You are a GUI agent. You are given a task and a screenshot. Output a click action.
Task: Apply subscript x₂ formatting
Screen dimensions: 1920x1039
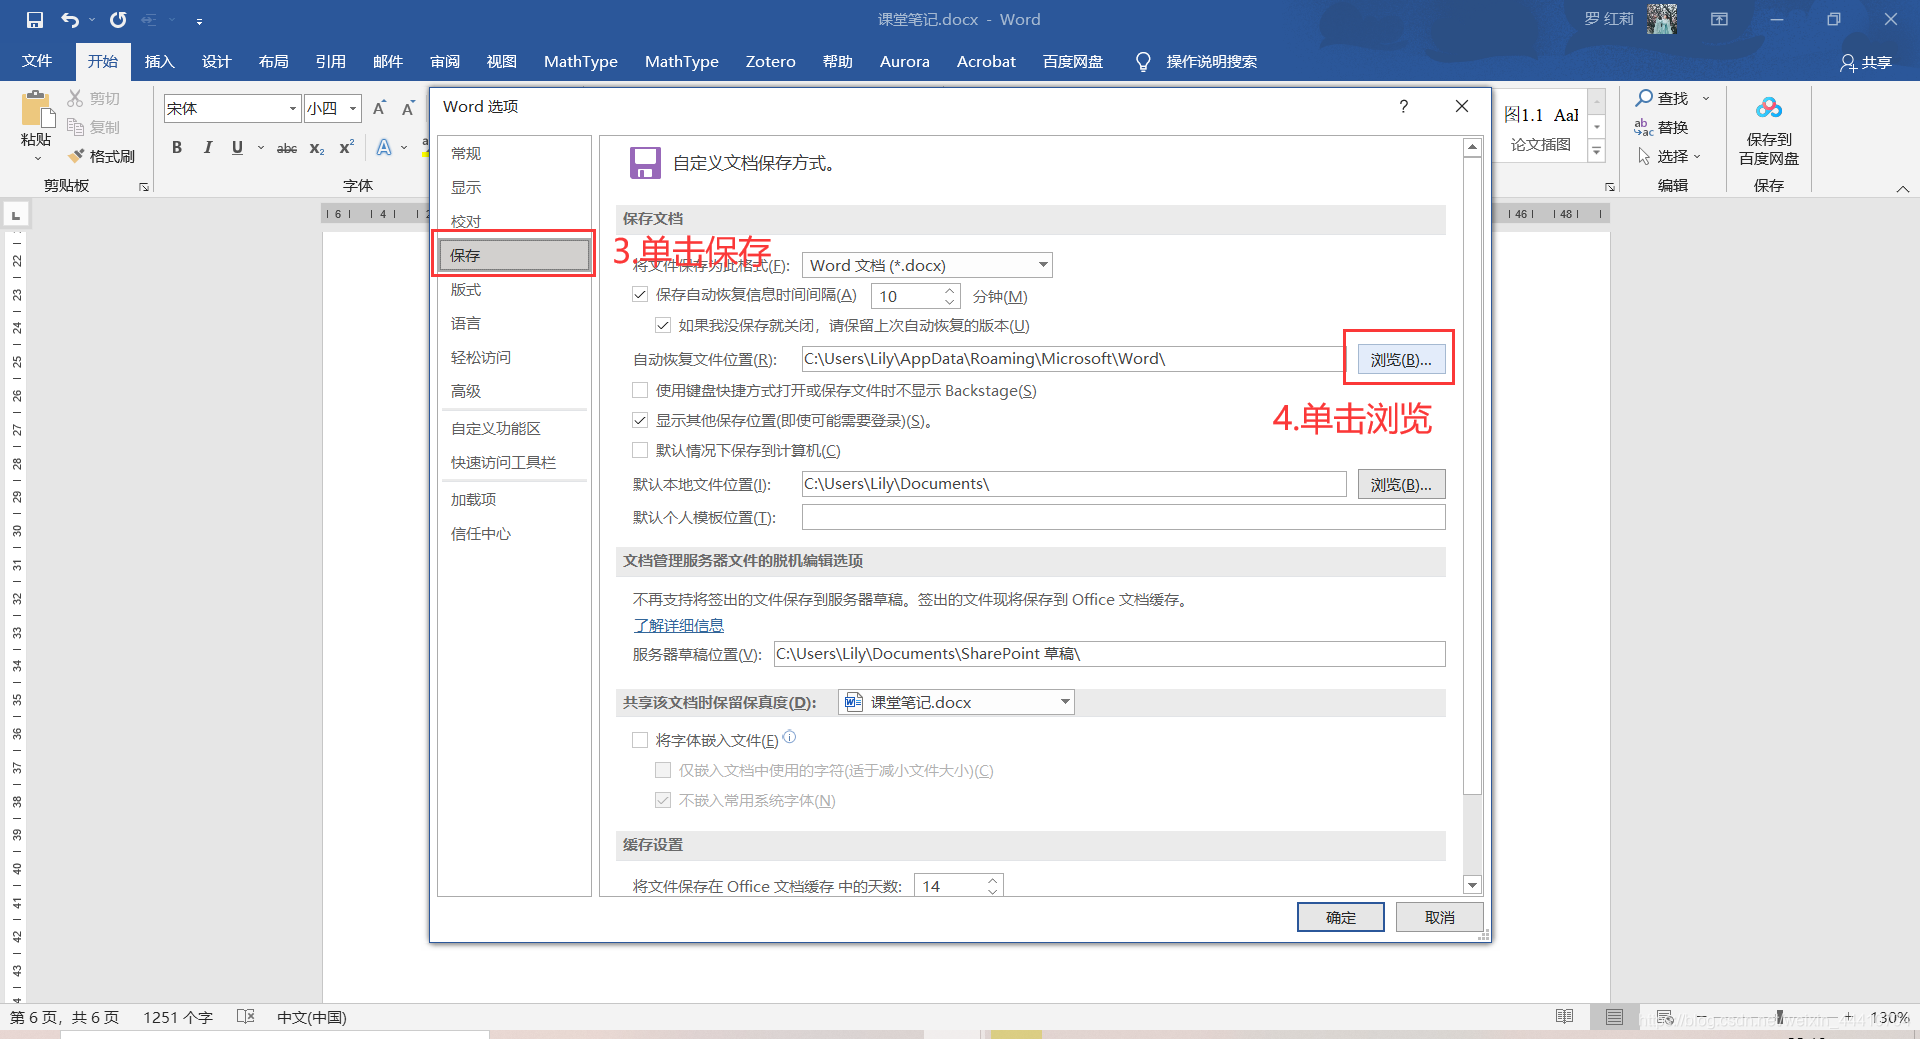(x=317, y=148)
